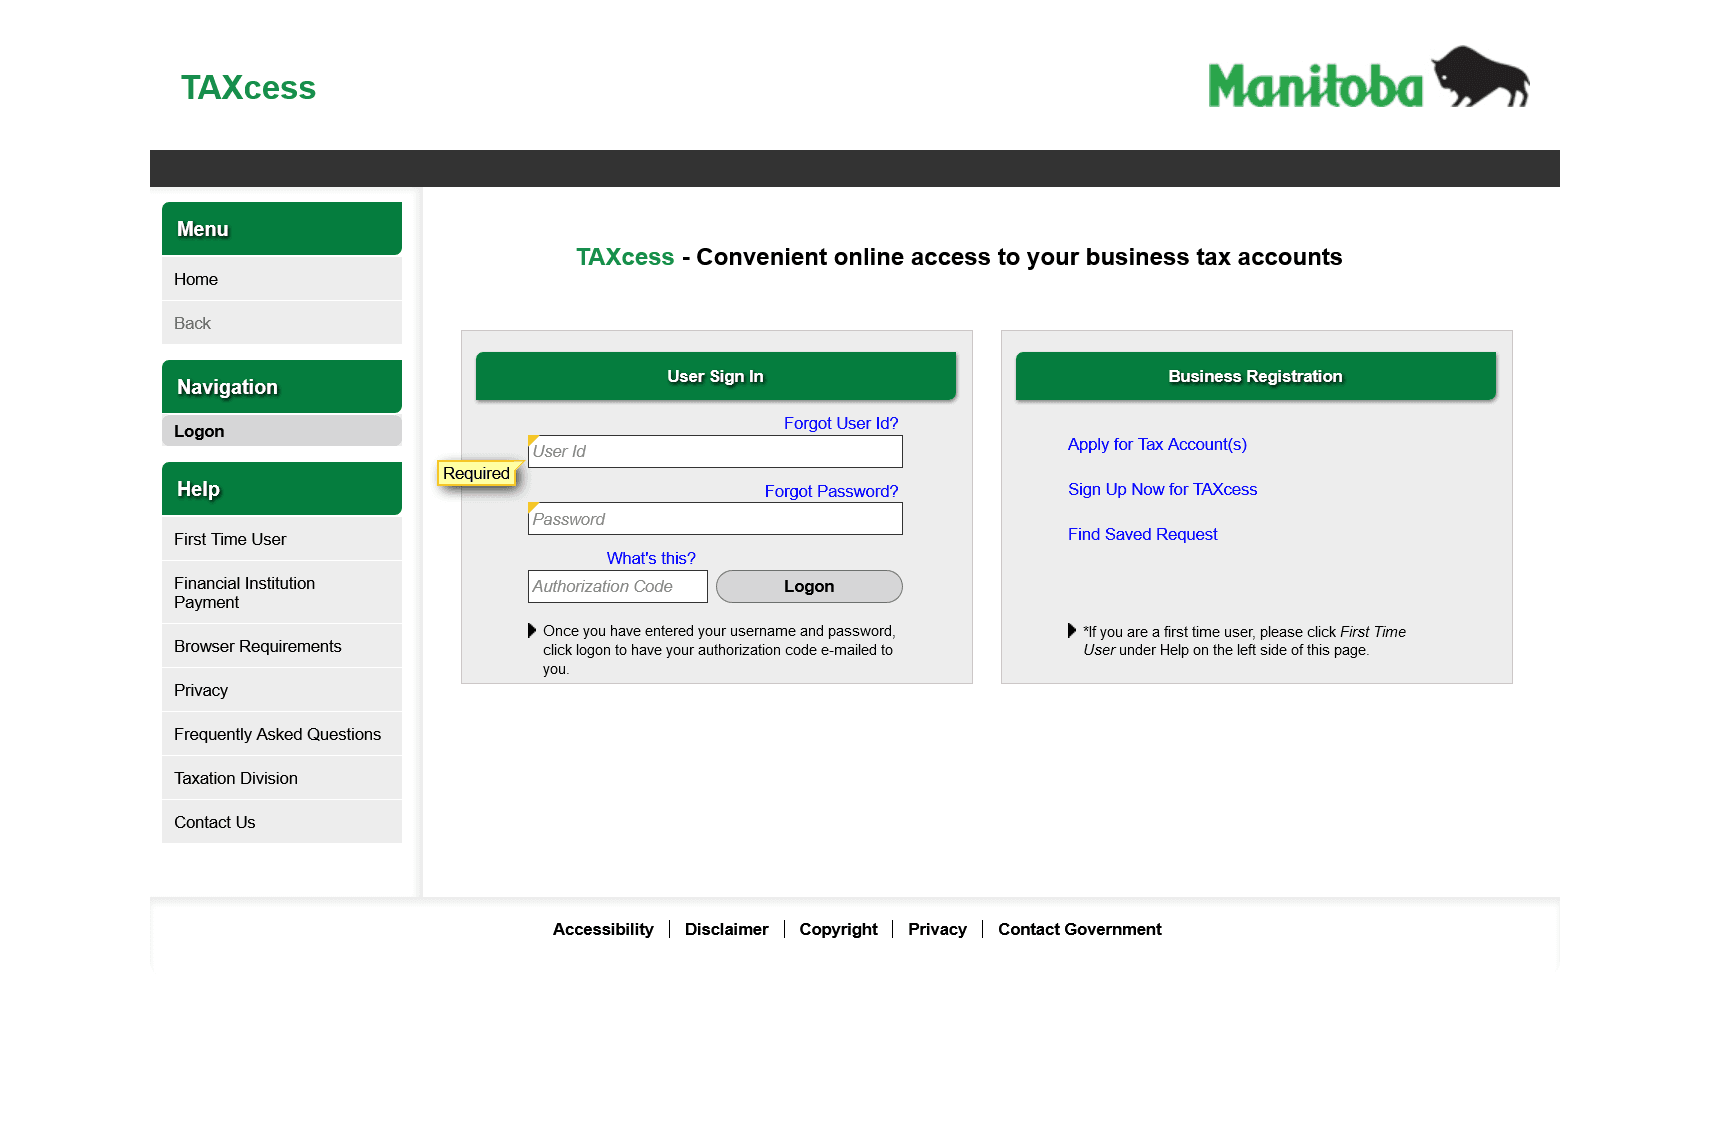Click the TAXcess title in the header
1710x1140 pixels.
click(248, 88)
